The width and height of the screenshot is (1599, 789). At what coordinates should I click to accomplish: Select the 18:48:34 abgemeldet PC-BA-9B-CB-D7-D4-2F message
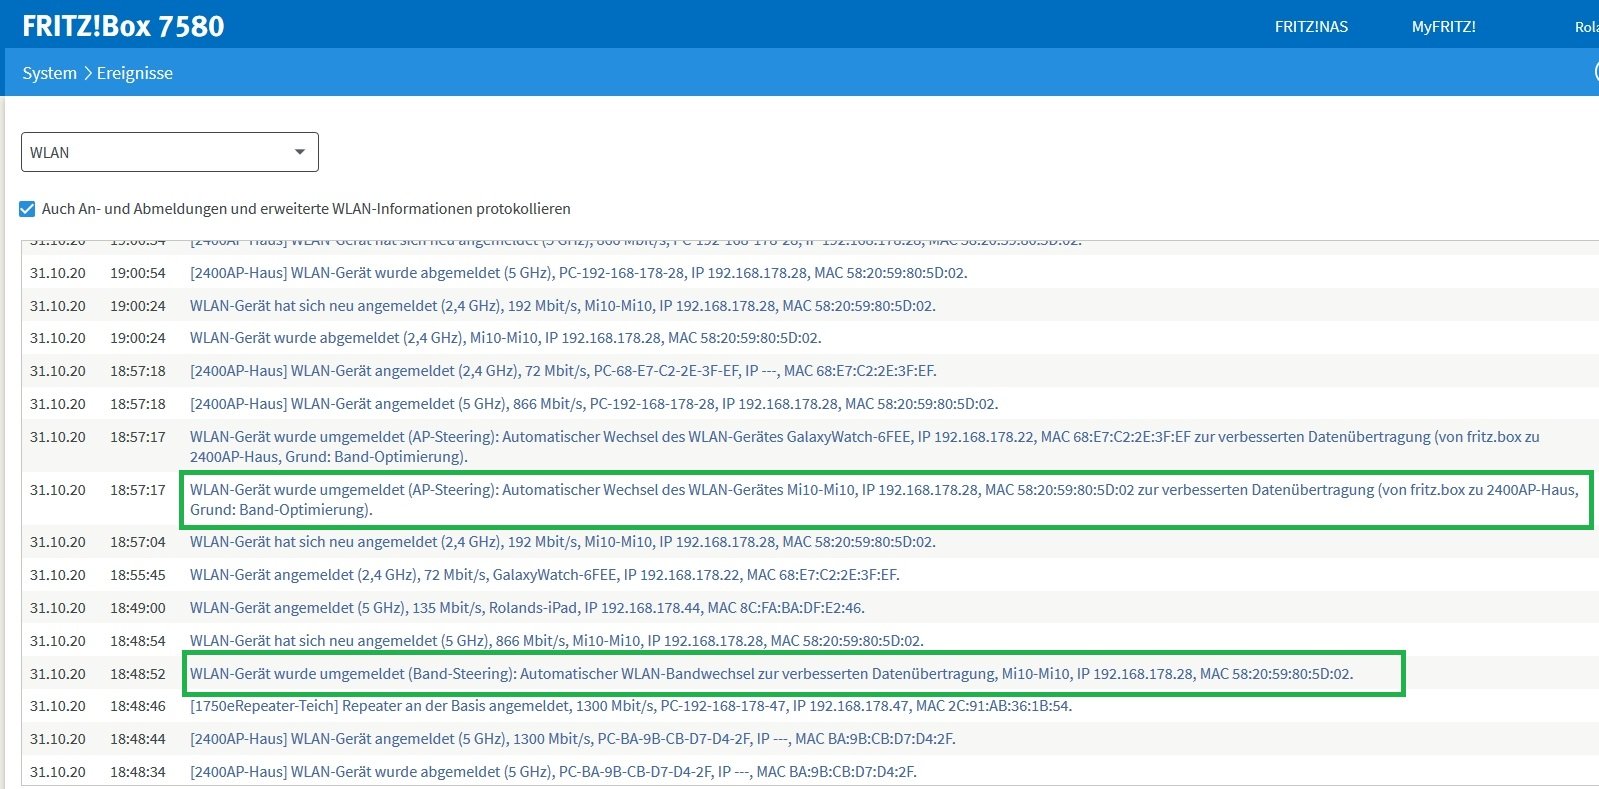(553, 772)
